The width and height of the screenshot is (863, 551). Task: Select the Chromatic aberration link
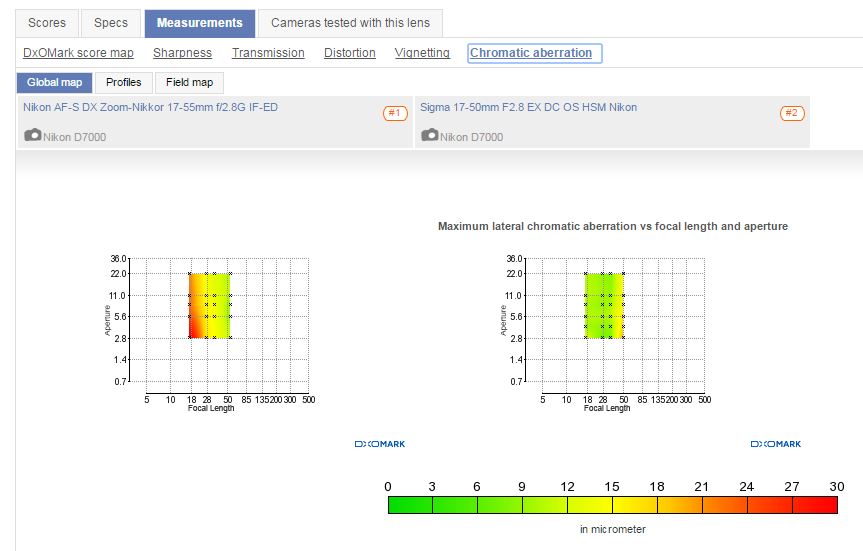[531, 53]
